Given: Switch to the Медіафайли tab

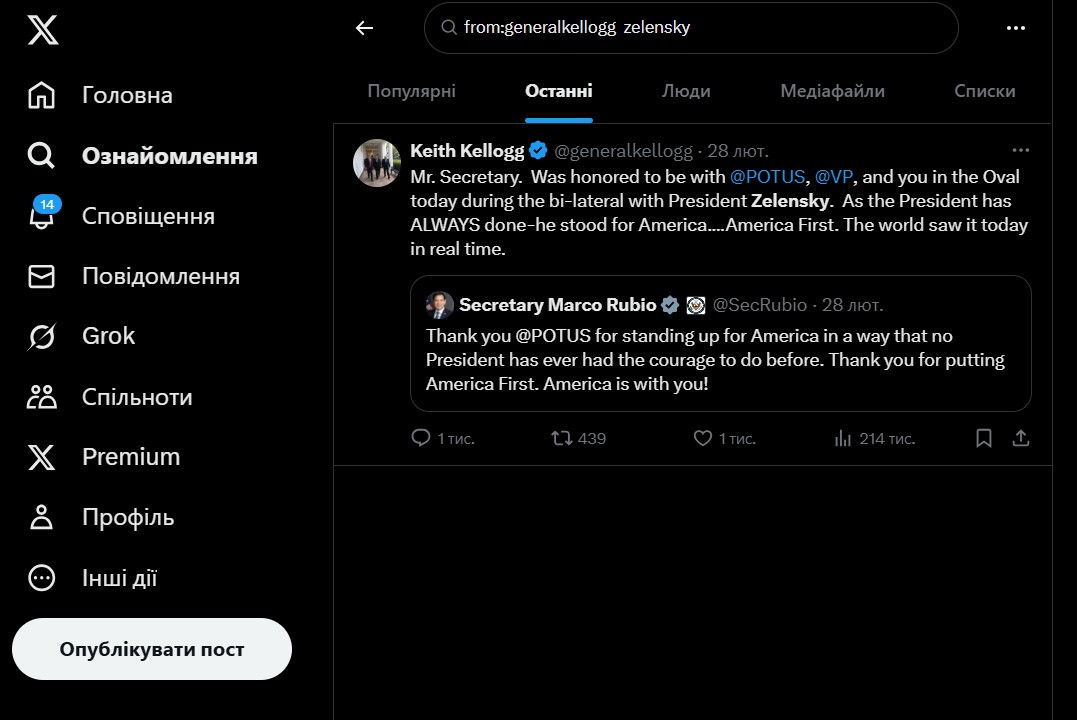Looking at the screenshot, I should click(832, 91).
